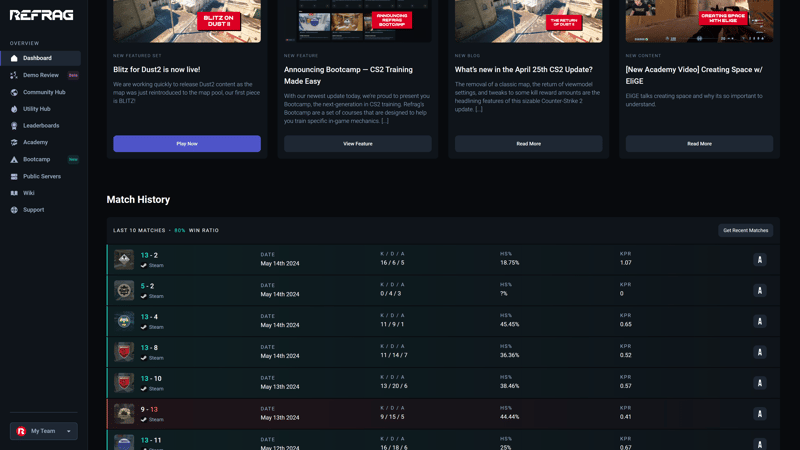Click map icon of the 5-2 match
Screen dimensions: 800x450
click(x=124, y=290)
